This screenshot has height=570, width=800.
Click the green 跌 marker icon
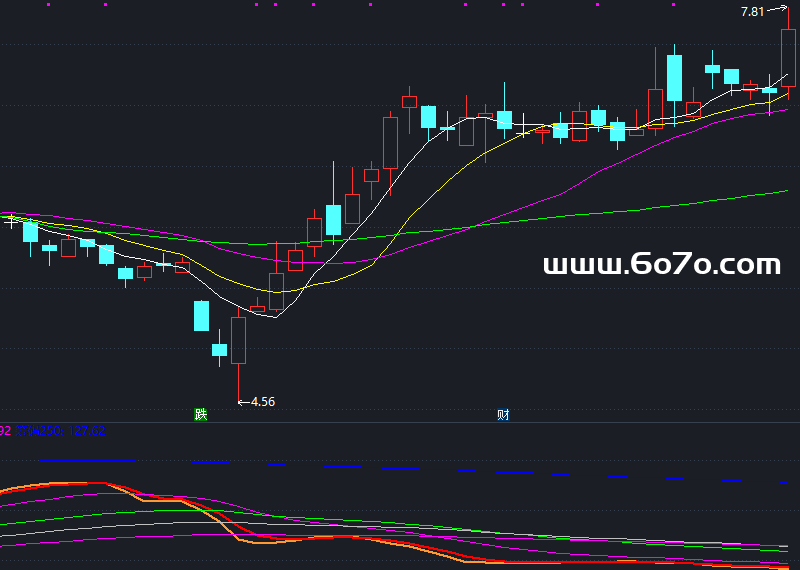[x=201, y=414]
